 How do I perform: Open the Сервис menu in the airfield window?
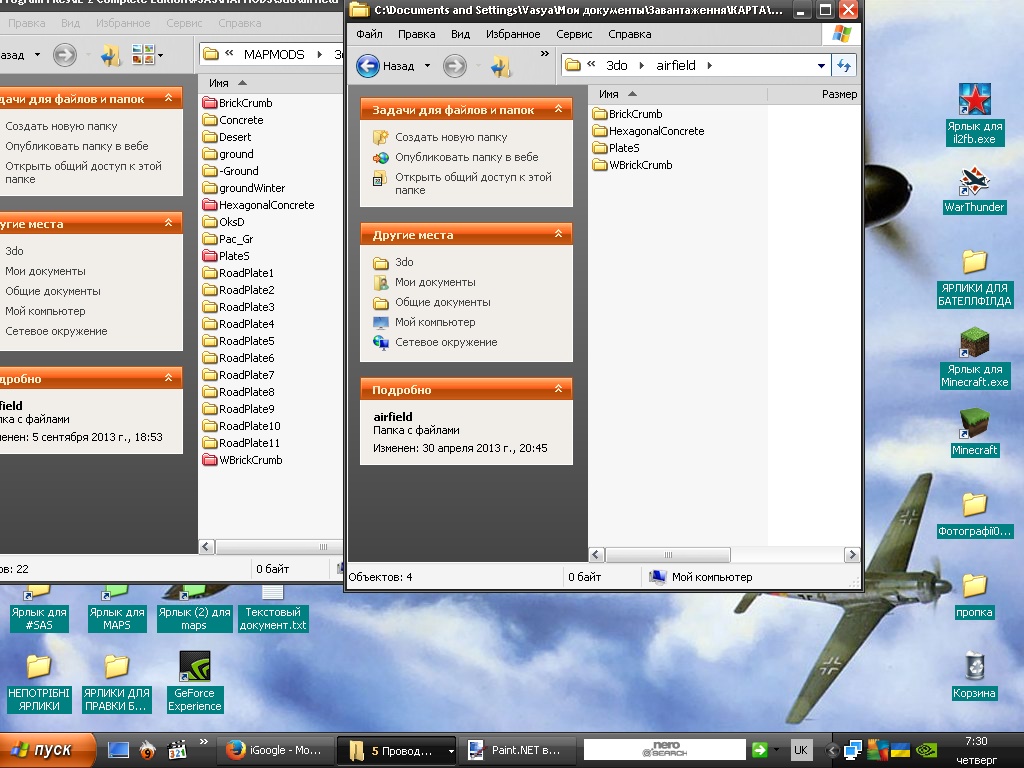(x=574, y=34)
